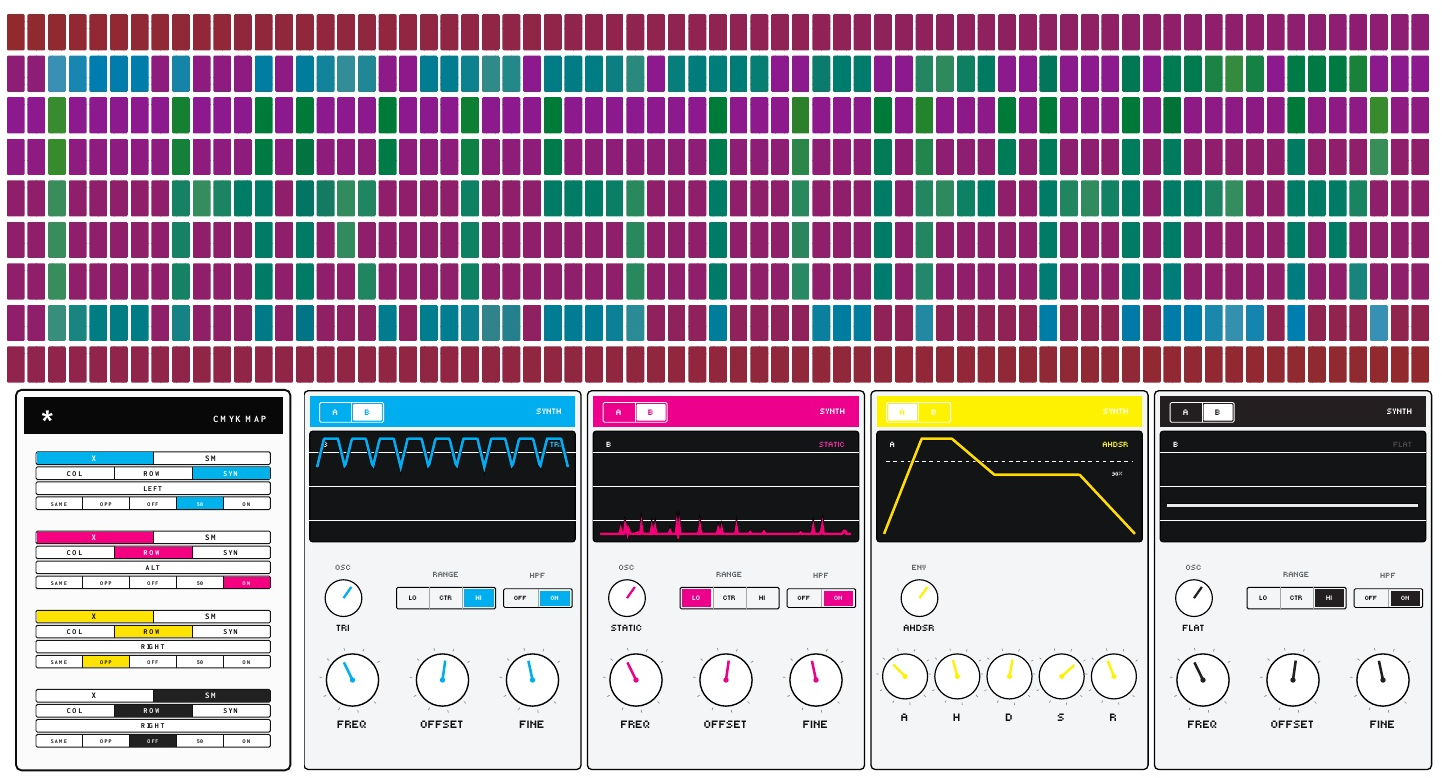Click the black synth OFFSET knob
Viewport: 1442px width, 778px height.
pyautogui.click(x=1293, y=680)
